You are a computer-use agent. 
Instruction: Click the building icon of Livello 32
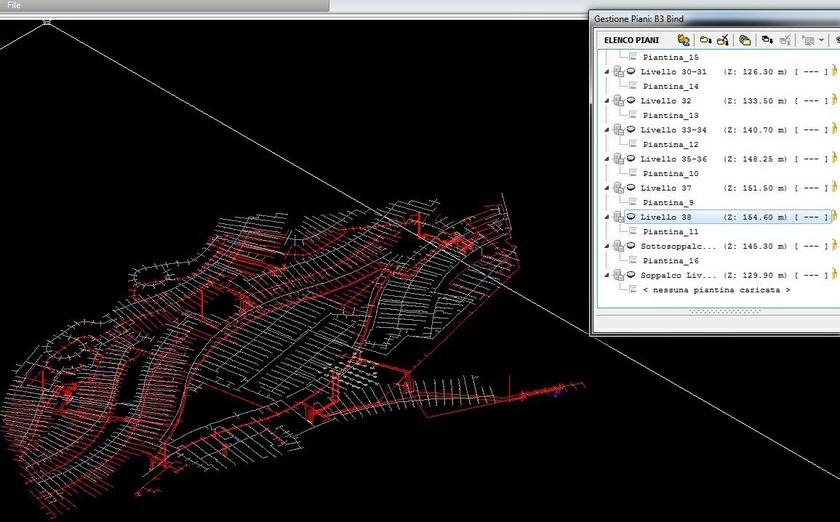click(619, 101)
